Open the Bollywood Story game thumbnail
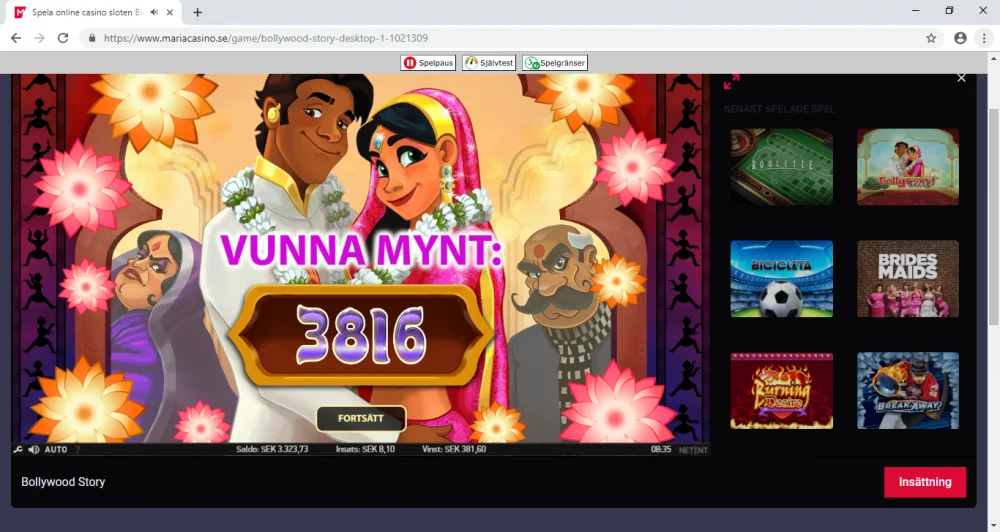 908,167
